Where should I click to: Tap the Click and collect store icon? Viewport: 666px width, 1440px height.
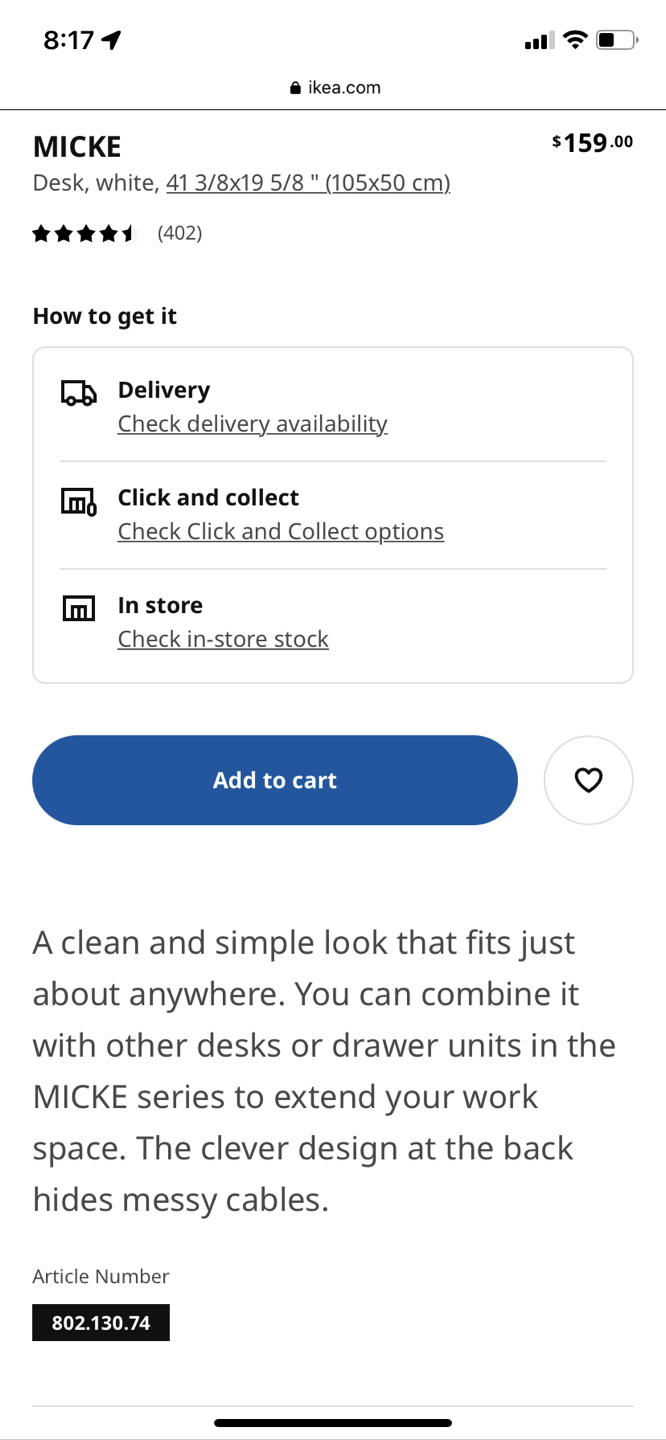79,501
